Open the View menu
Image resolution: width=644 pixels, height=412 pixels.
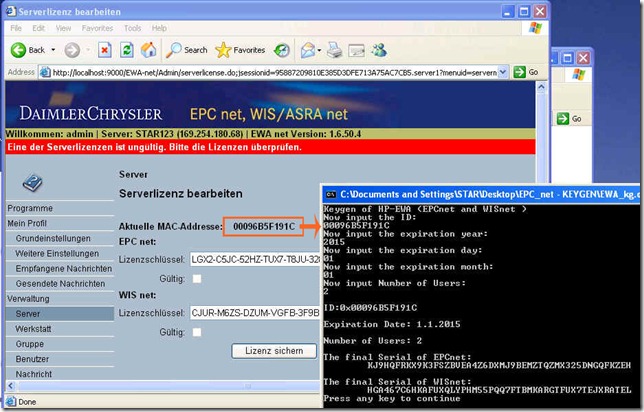pos(63,28)
